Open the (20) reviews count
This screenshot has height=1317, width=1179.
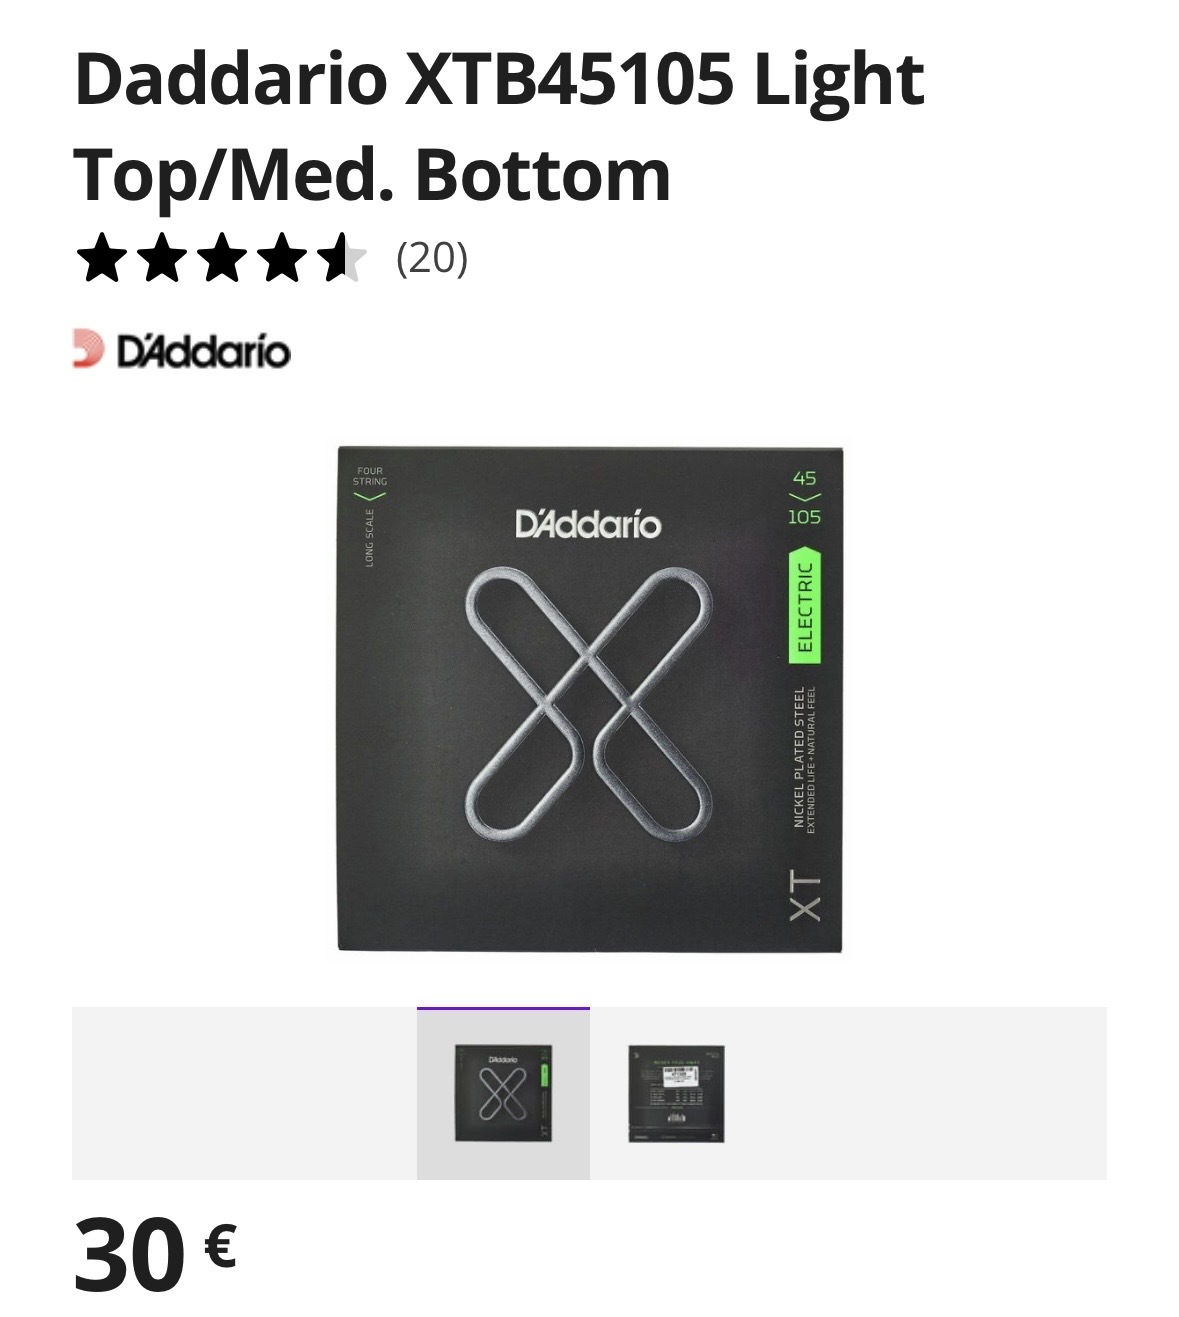point(432,258)
